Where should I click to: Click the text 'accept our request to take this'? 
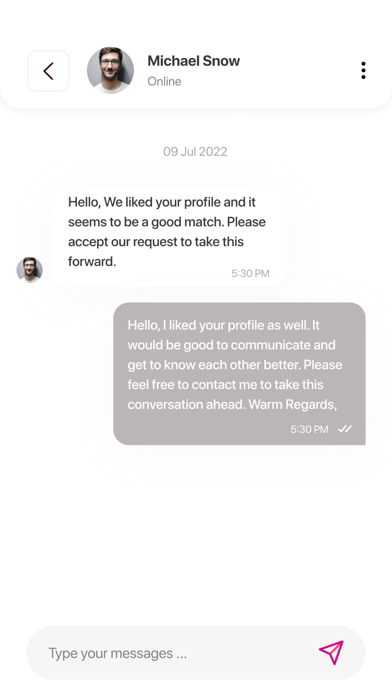[x=156, y=242]
